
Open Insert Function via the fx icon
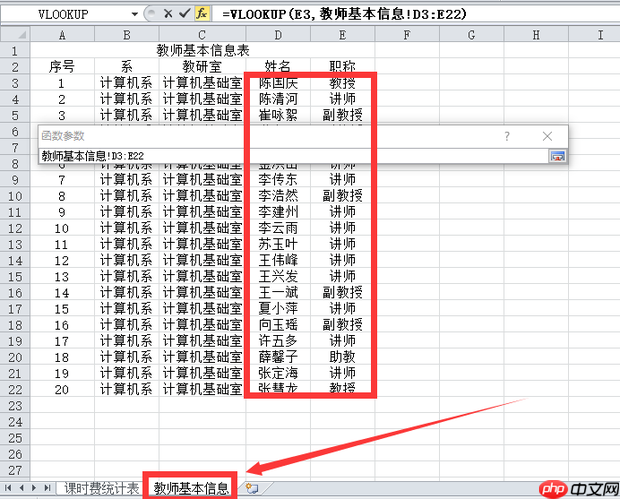tap(202, 14)
